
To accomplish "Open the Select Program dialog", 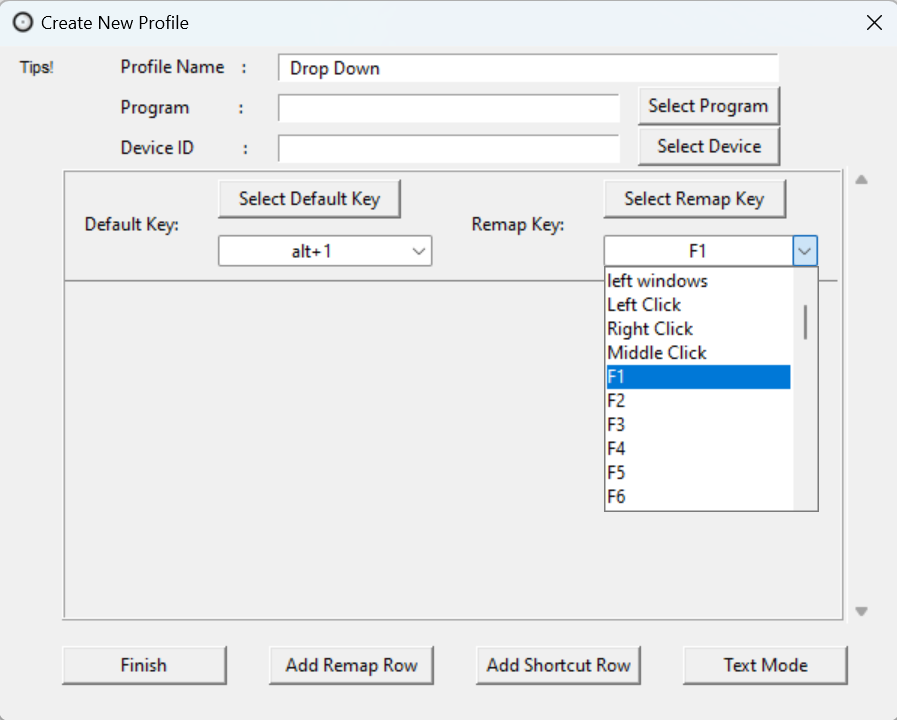I will click(x=708, y=105).
